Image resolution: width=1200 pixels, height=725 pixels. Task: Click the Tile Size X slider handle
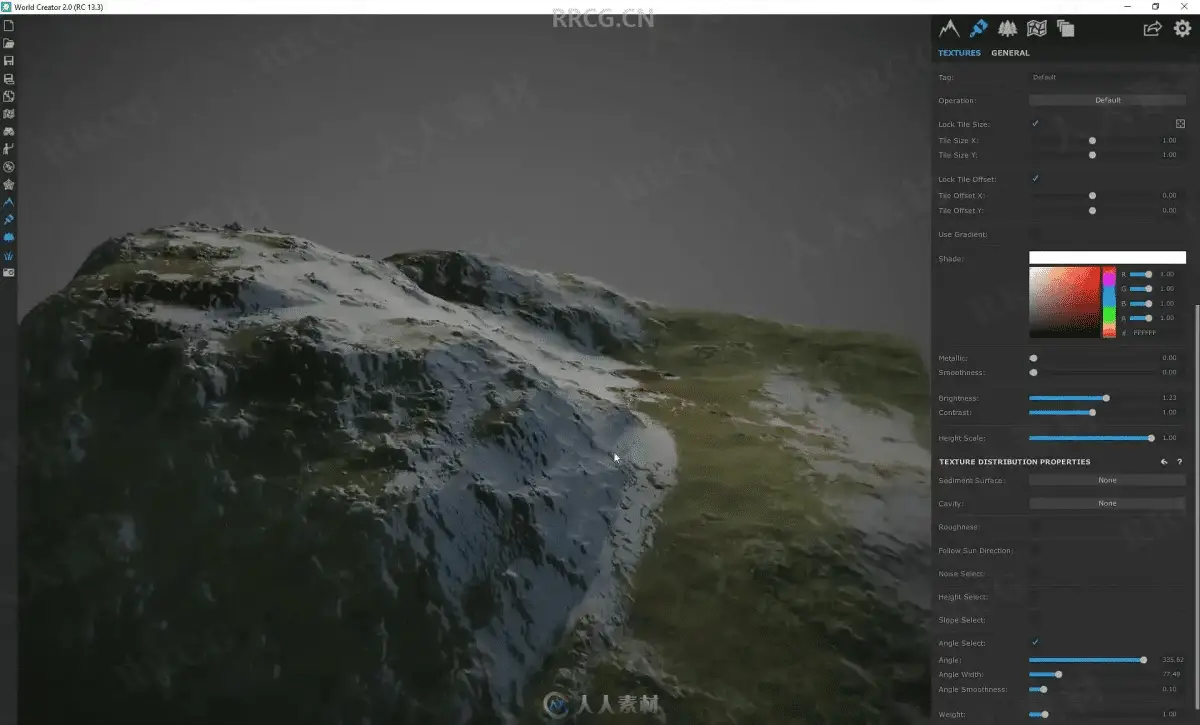1092,141
